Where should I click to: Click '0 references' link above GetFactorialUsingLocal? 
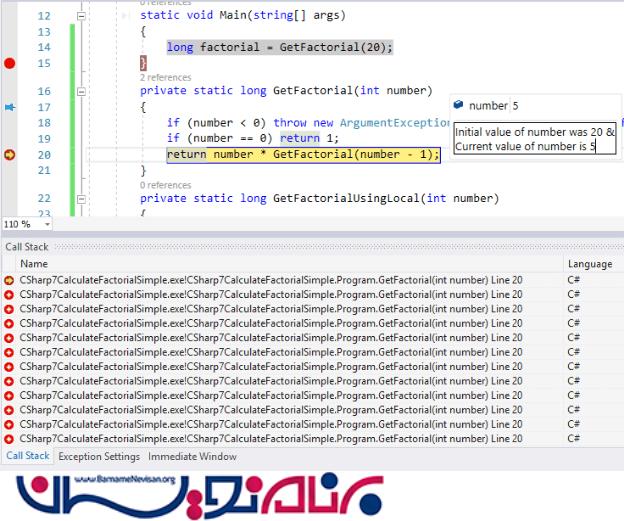(x=164, y=185)
